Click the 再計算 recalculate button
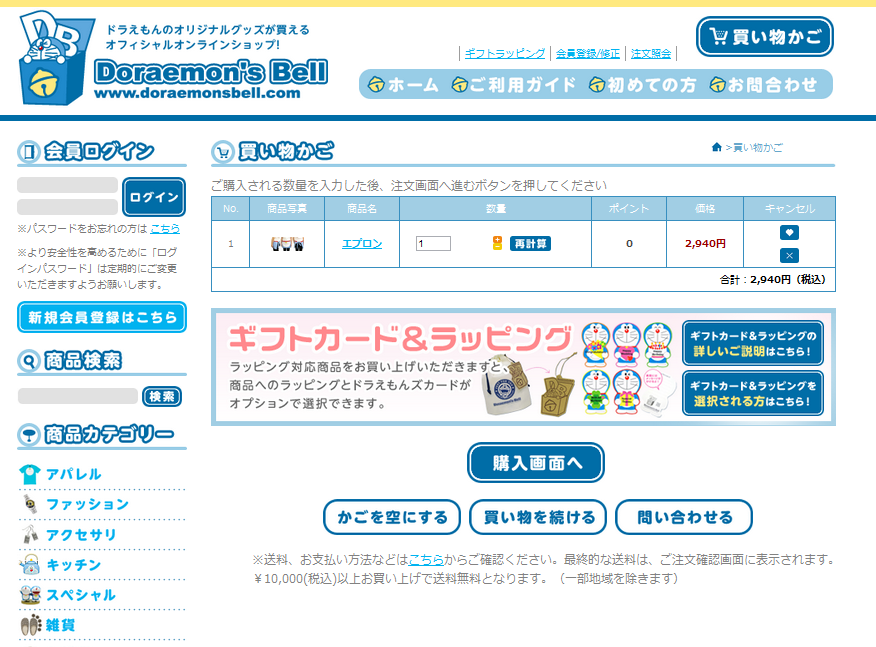 click(x=530, y=244)
